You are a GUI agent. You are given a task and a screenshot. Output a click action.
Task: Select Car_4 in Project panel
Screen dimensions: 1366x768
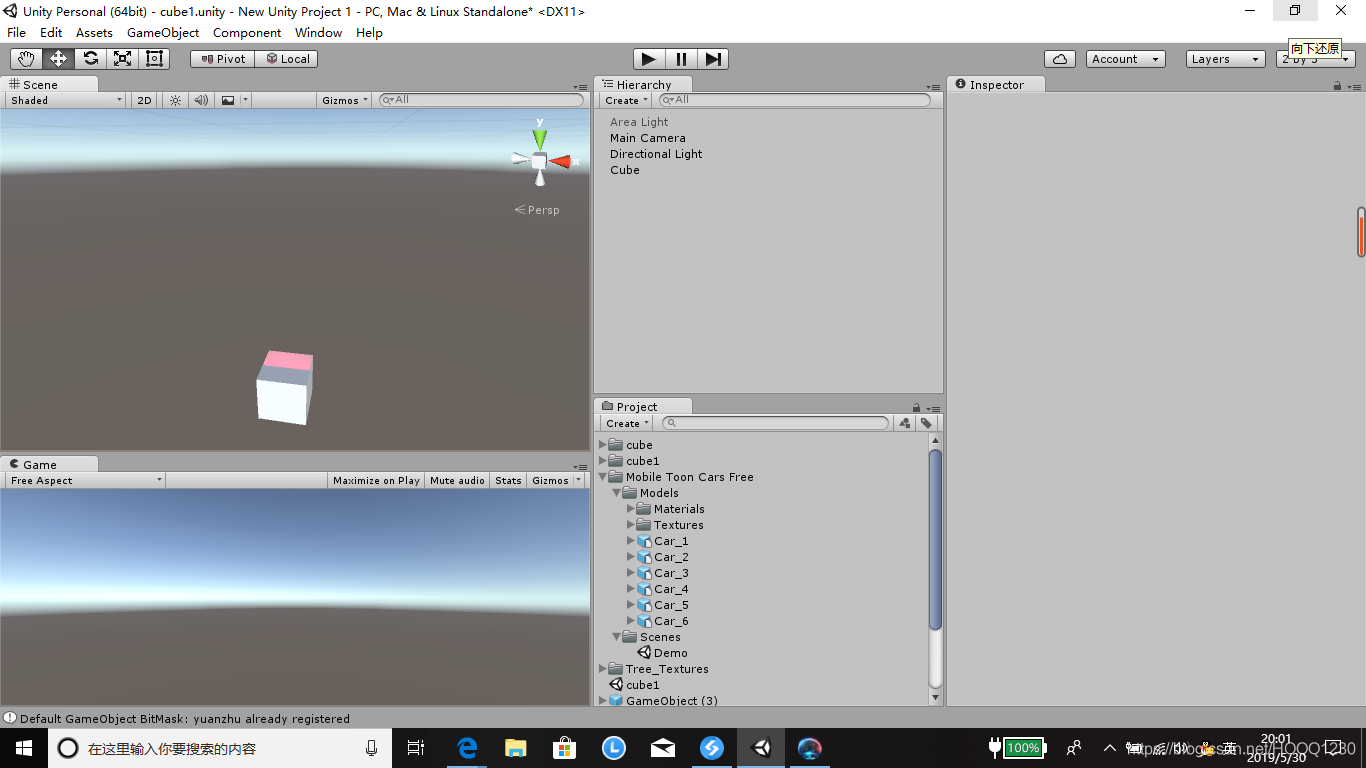pos(662,589)
